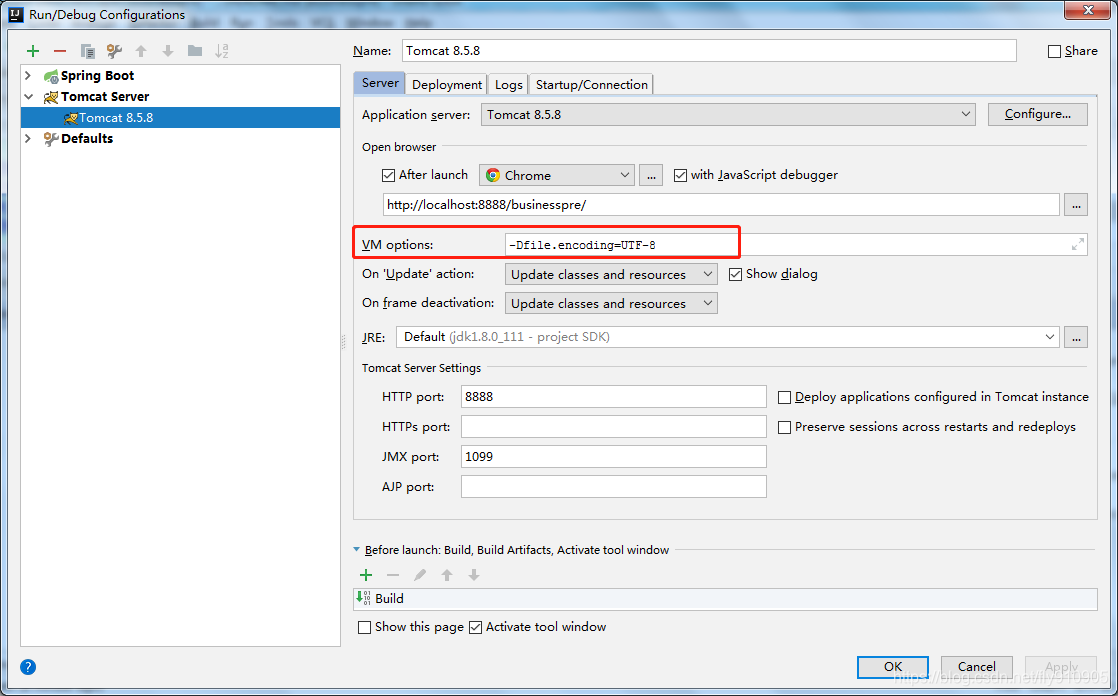Create new folder icon in toolbar
The height and width of the screenshot is (696, 1118).
coord(195,51)
